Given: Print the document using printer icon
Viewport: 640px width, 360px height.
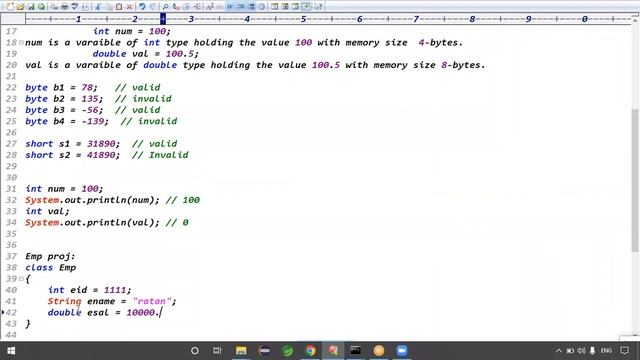Looking at the screenshot, I should 64,7.
